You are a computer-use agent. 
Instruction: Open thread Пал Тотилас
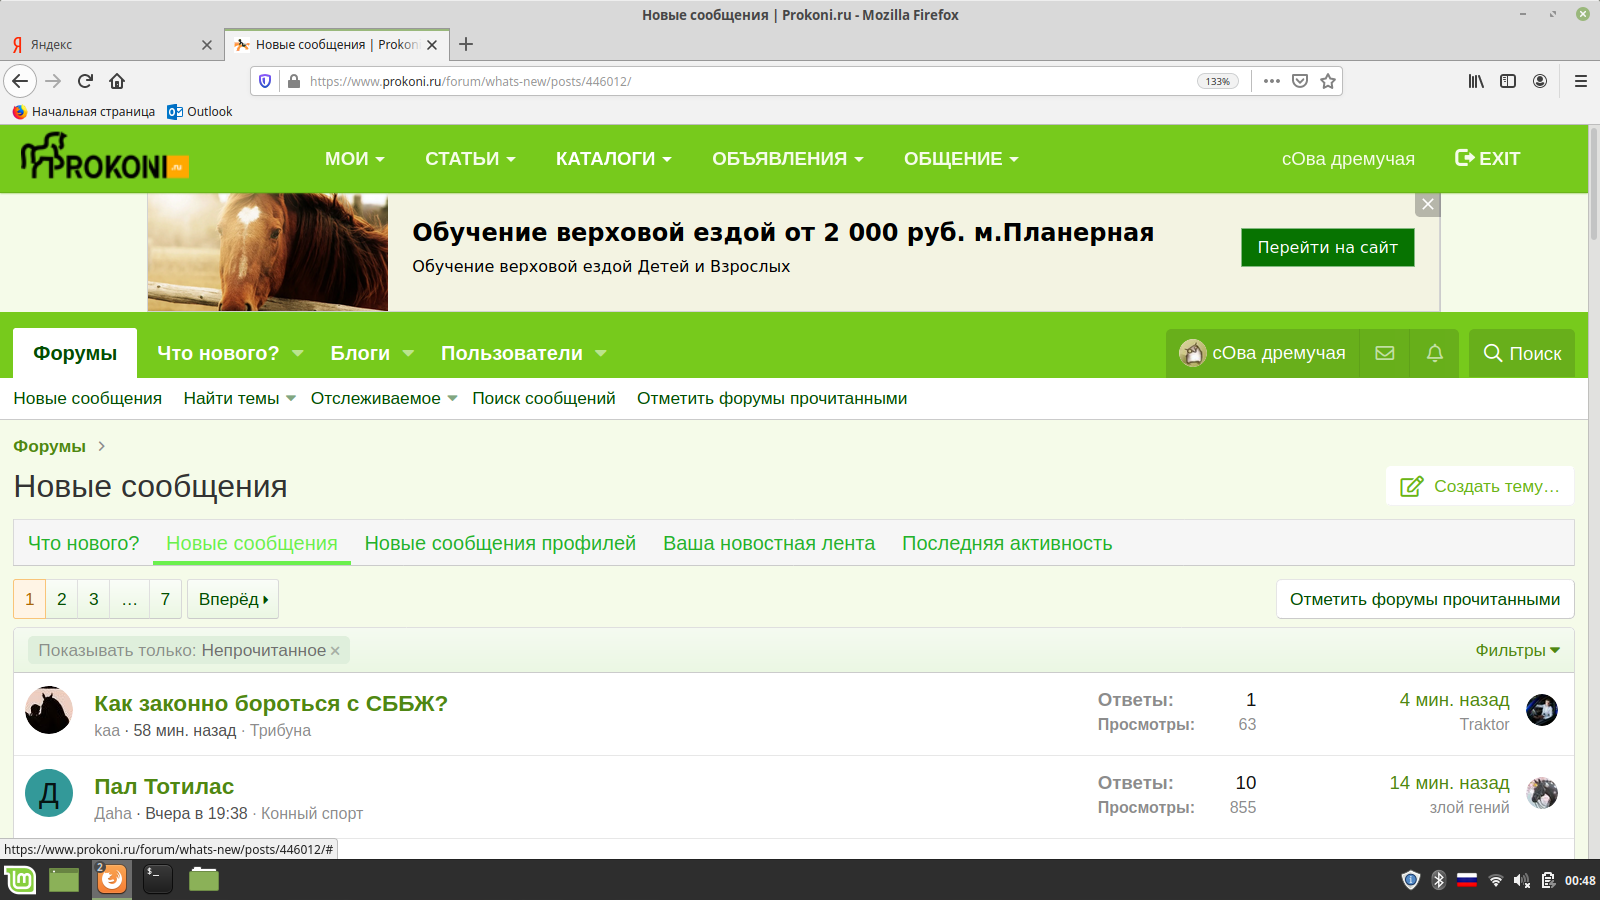coord(164,786)
